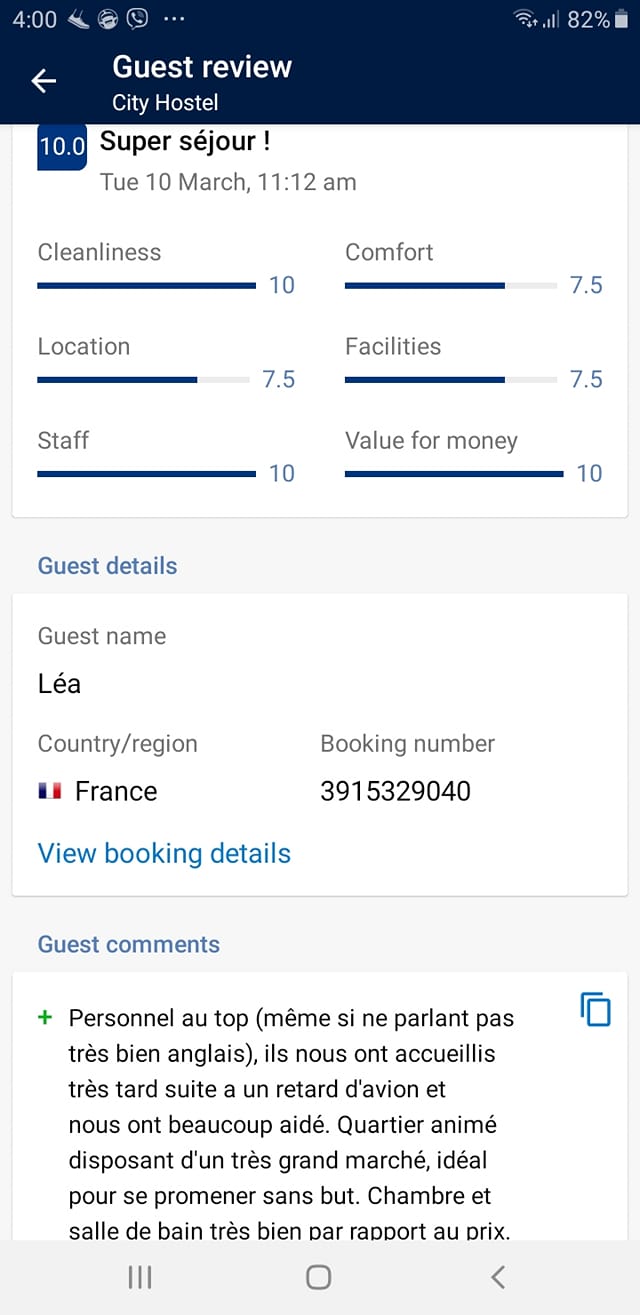The width and height of the screenshot is (640, 1315).
Task: Open Android recent apps button
Action: click(140, 1276)
